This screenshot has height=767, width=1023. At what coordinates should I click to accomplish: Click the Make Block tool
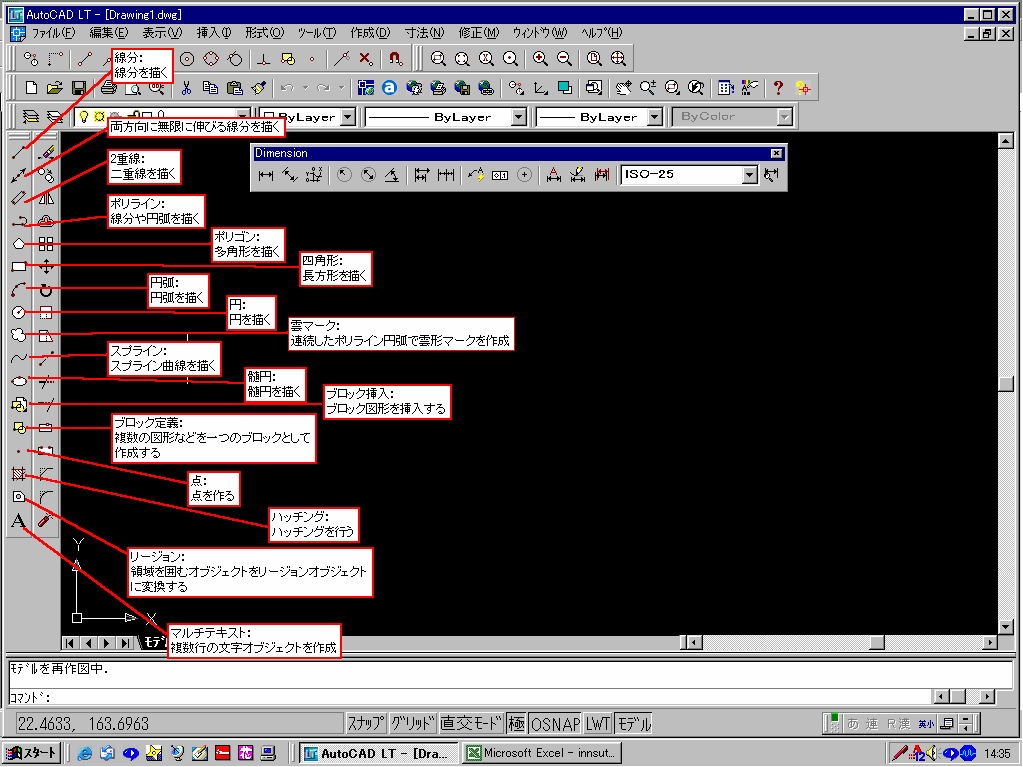(x=19, y=428)
